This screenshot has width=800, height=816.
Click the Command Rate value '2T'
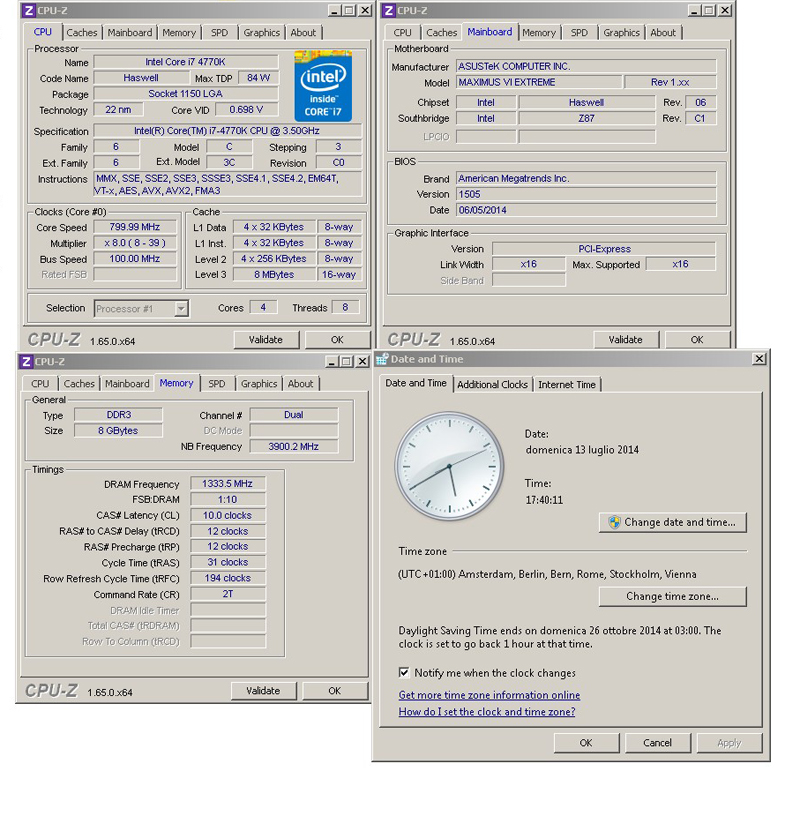tap(228, 594)
